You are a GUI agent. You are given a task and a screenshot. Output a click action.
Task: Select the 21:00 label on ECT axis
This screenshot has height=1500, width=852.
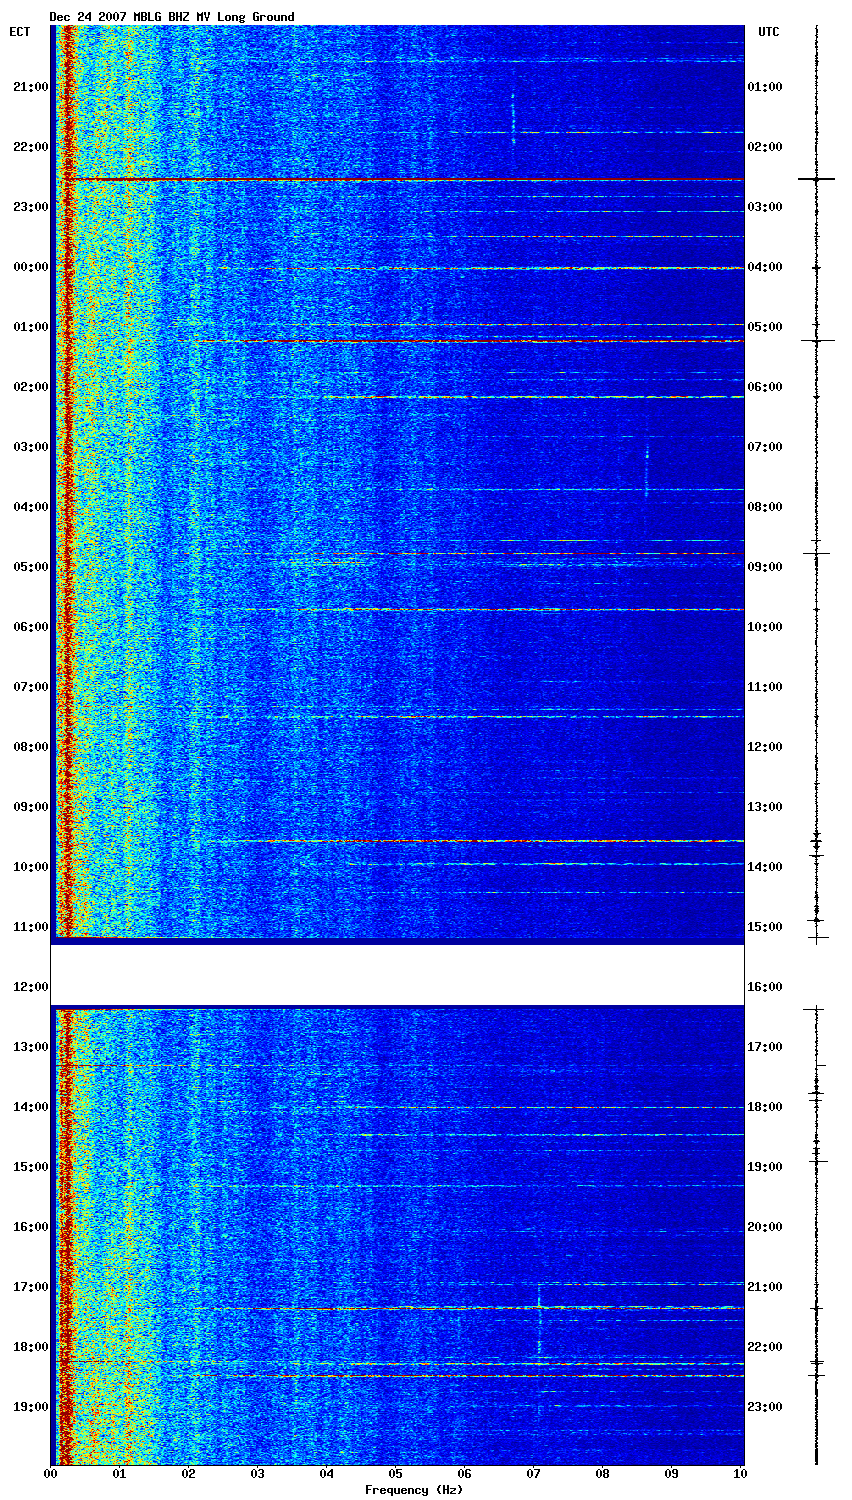click(x=31, y=87)
